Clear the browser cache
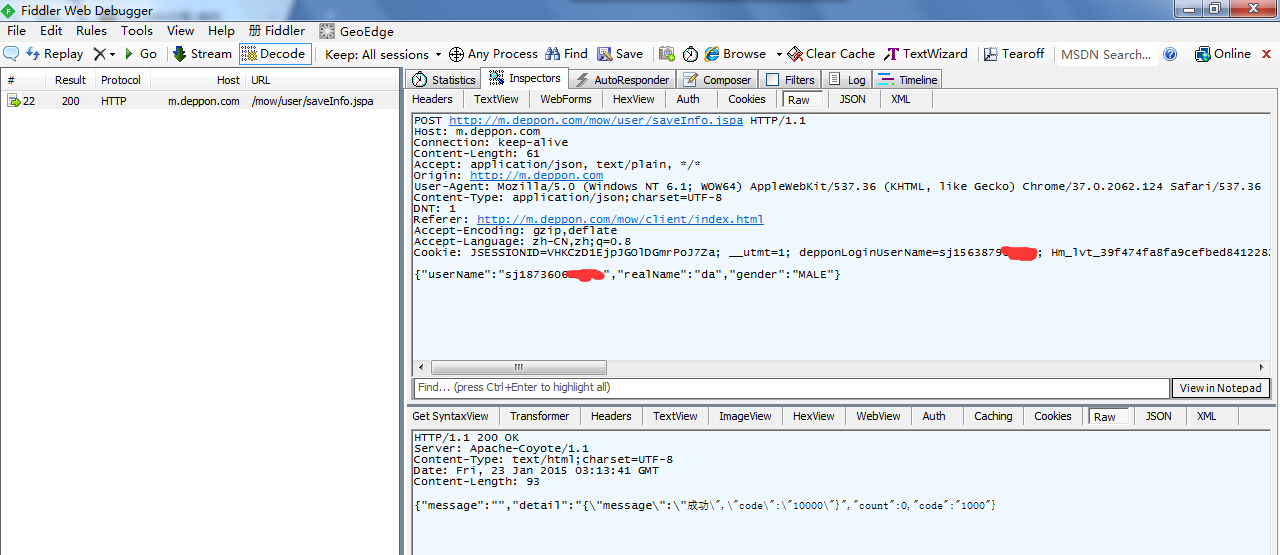 [831, 54]
